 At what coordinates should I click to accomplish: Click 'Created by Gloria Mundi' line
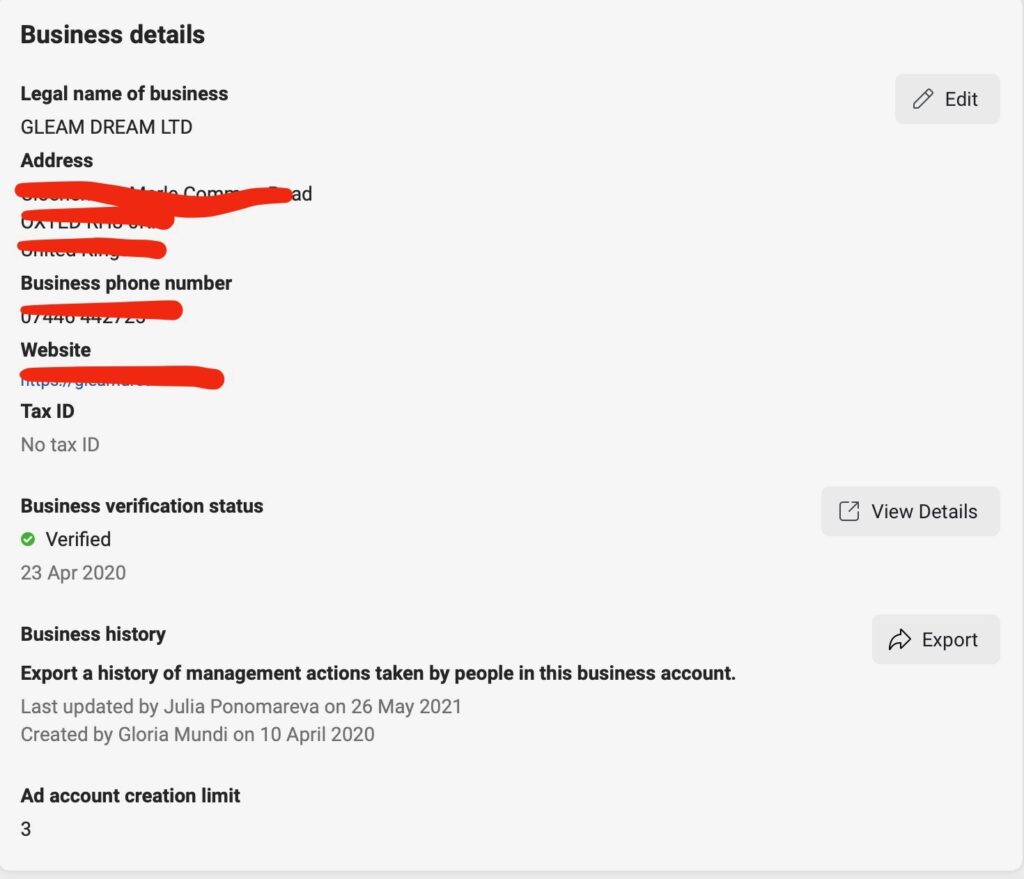197,734
